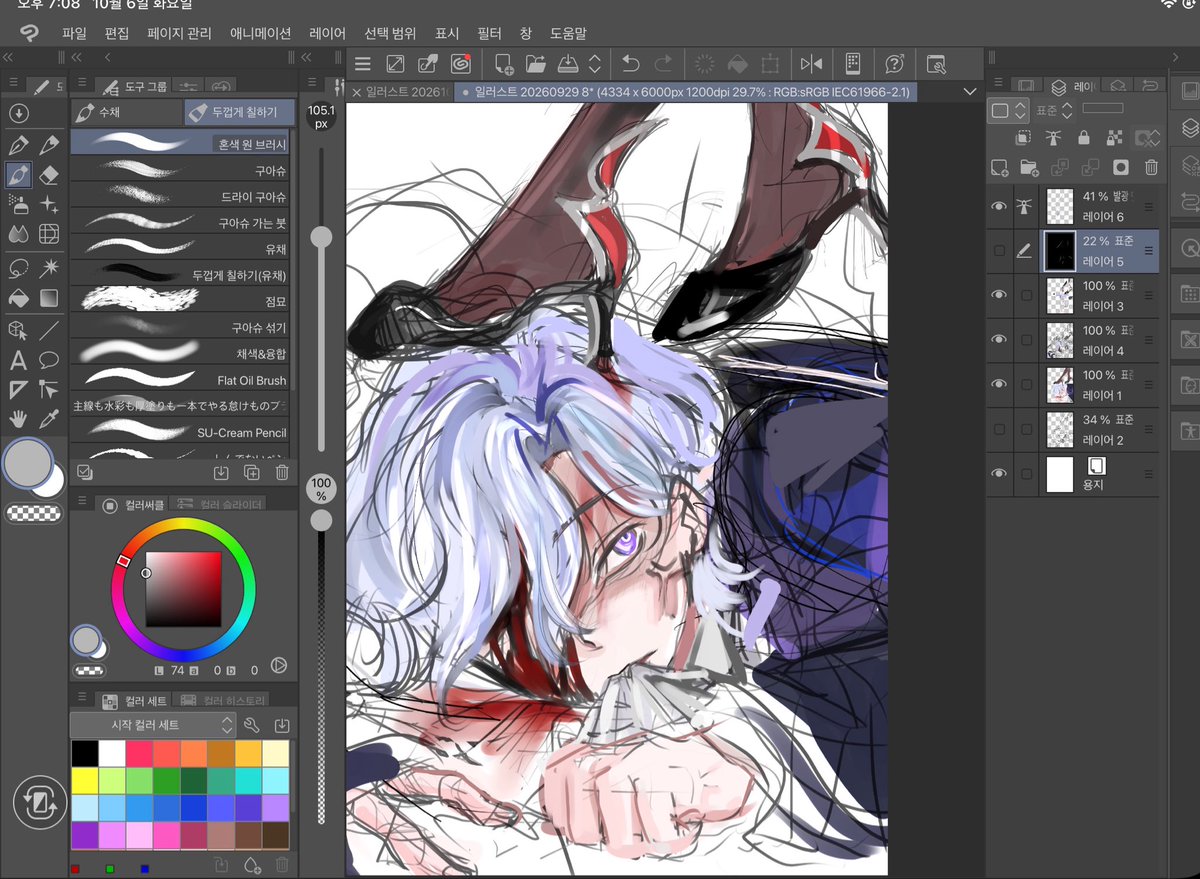Hide the 용지 paper layer
This screenshot has width=1200, height=879.
998,474
